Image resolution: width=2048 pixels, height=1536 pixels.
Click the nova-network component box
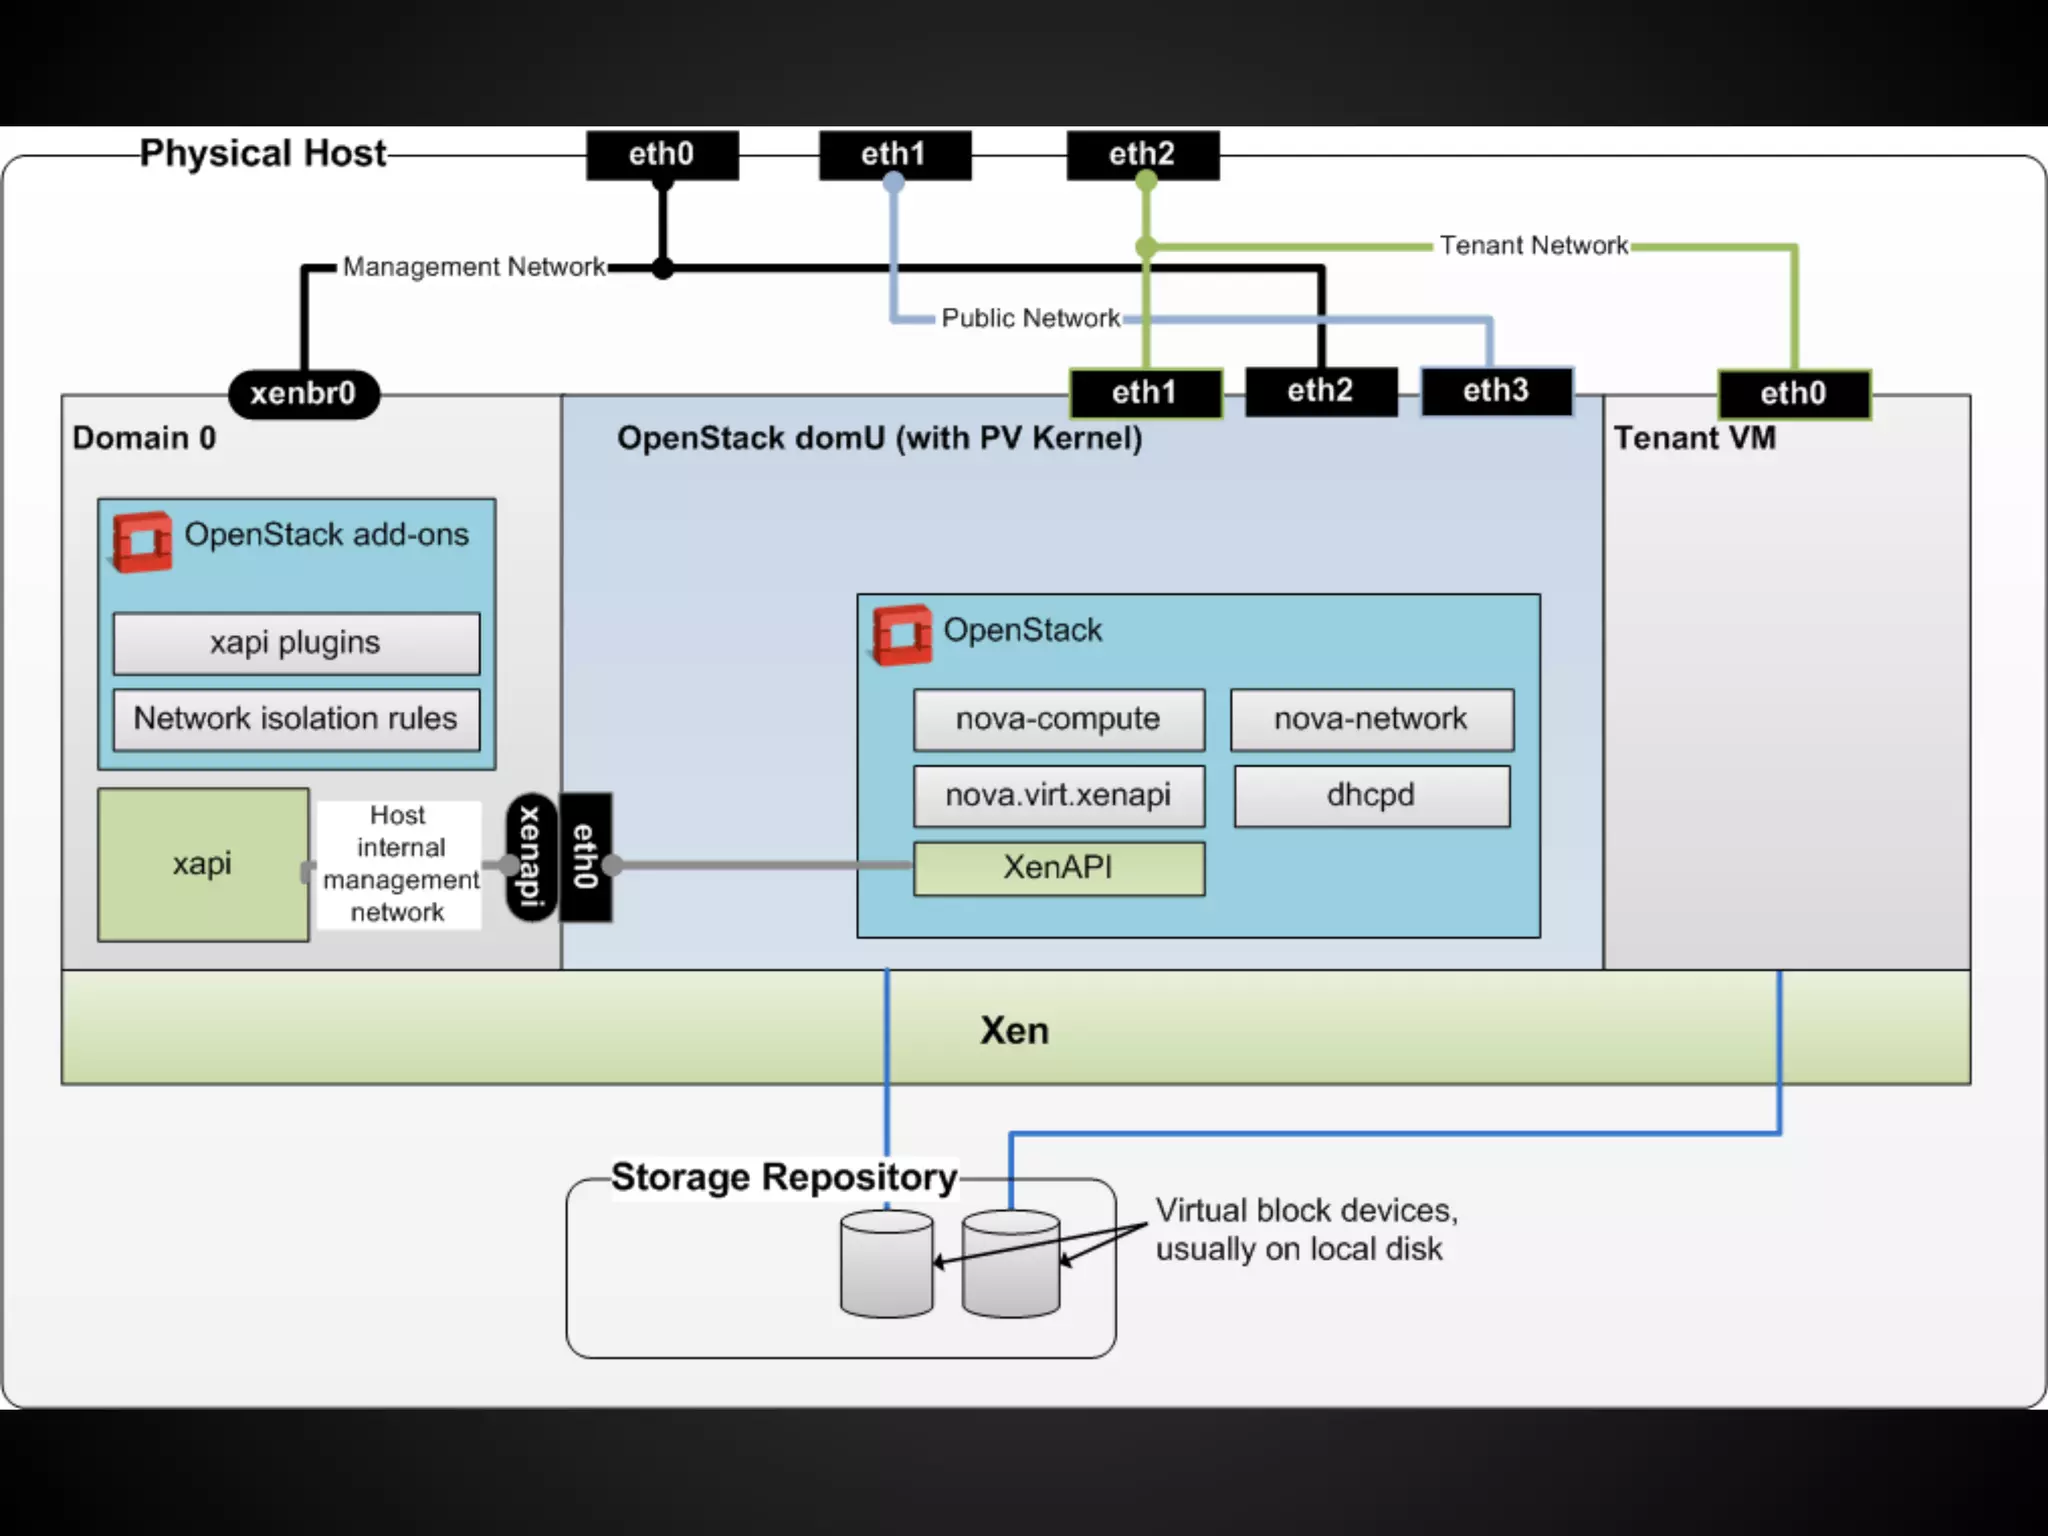pyautogui.click(x=1371, y=719)
